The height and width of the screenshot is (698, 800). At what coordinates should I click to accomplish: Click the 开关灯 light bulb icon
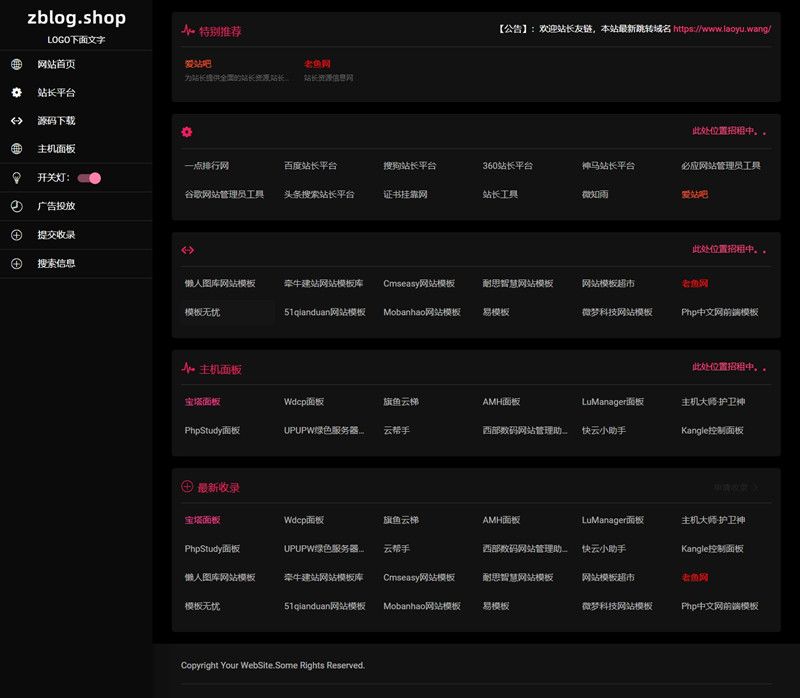14,177
